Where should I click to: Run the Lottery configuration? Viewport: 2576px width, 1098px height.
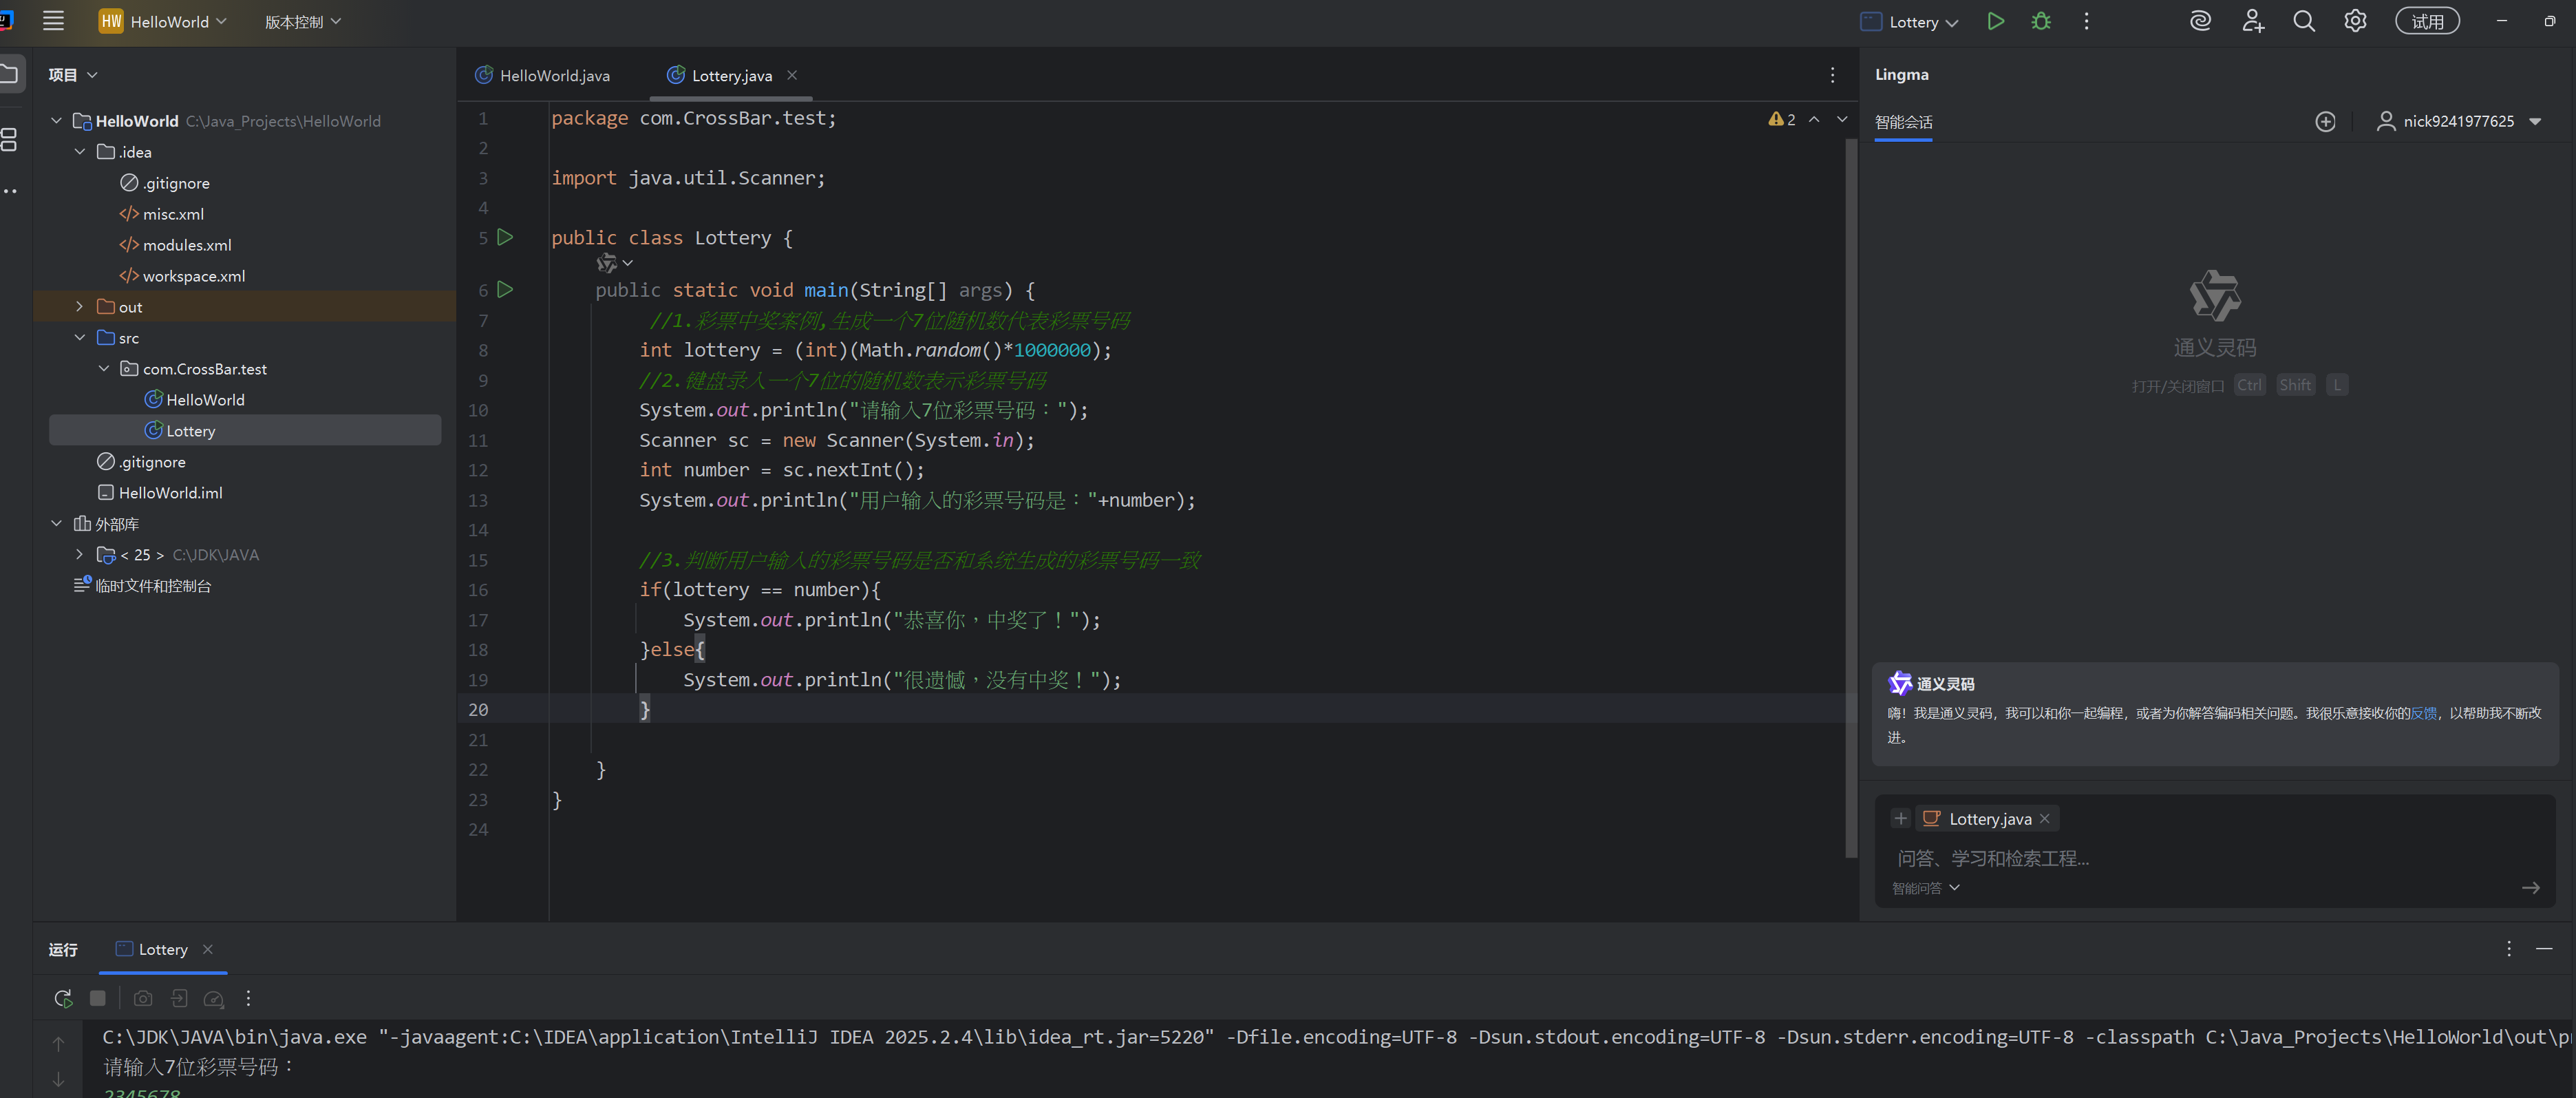(1995, 21)
